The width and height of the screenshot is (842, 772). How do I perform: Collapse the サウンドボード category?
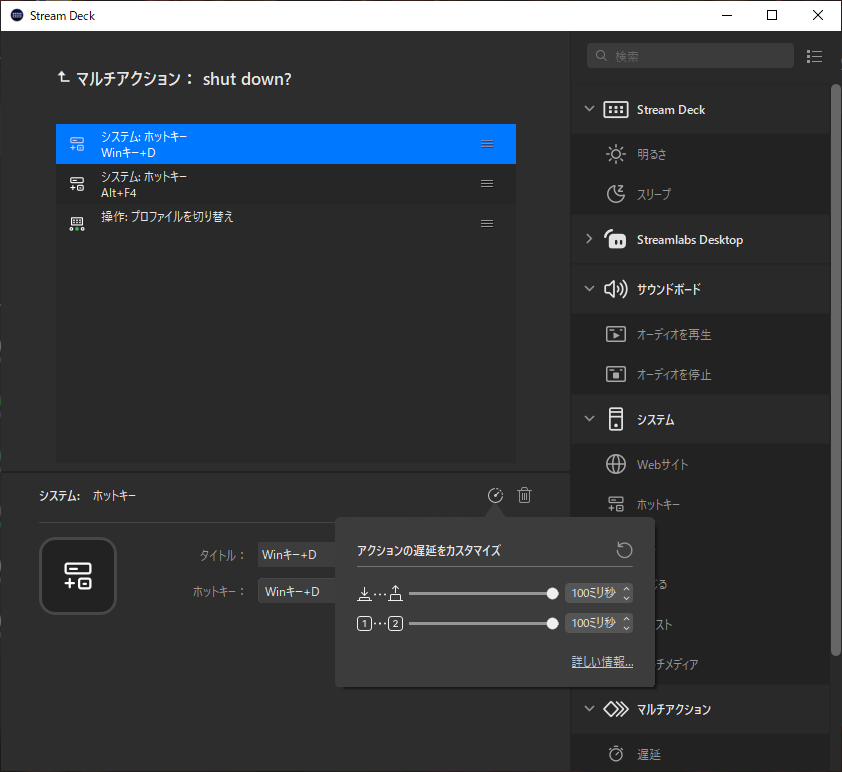(589, 289)
